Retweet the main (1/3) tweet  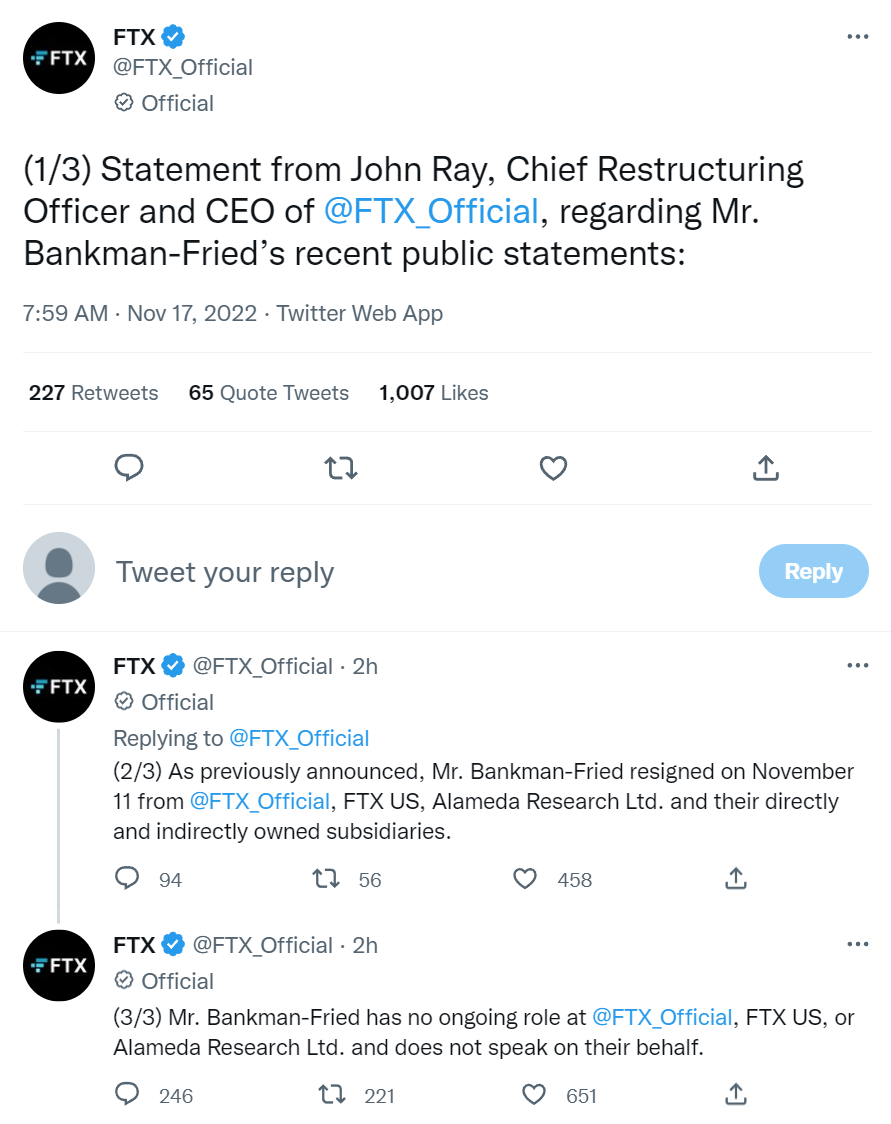point(340,468)
